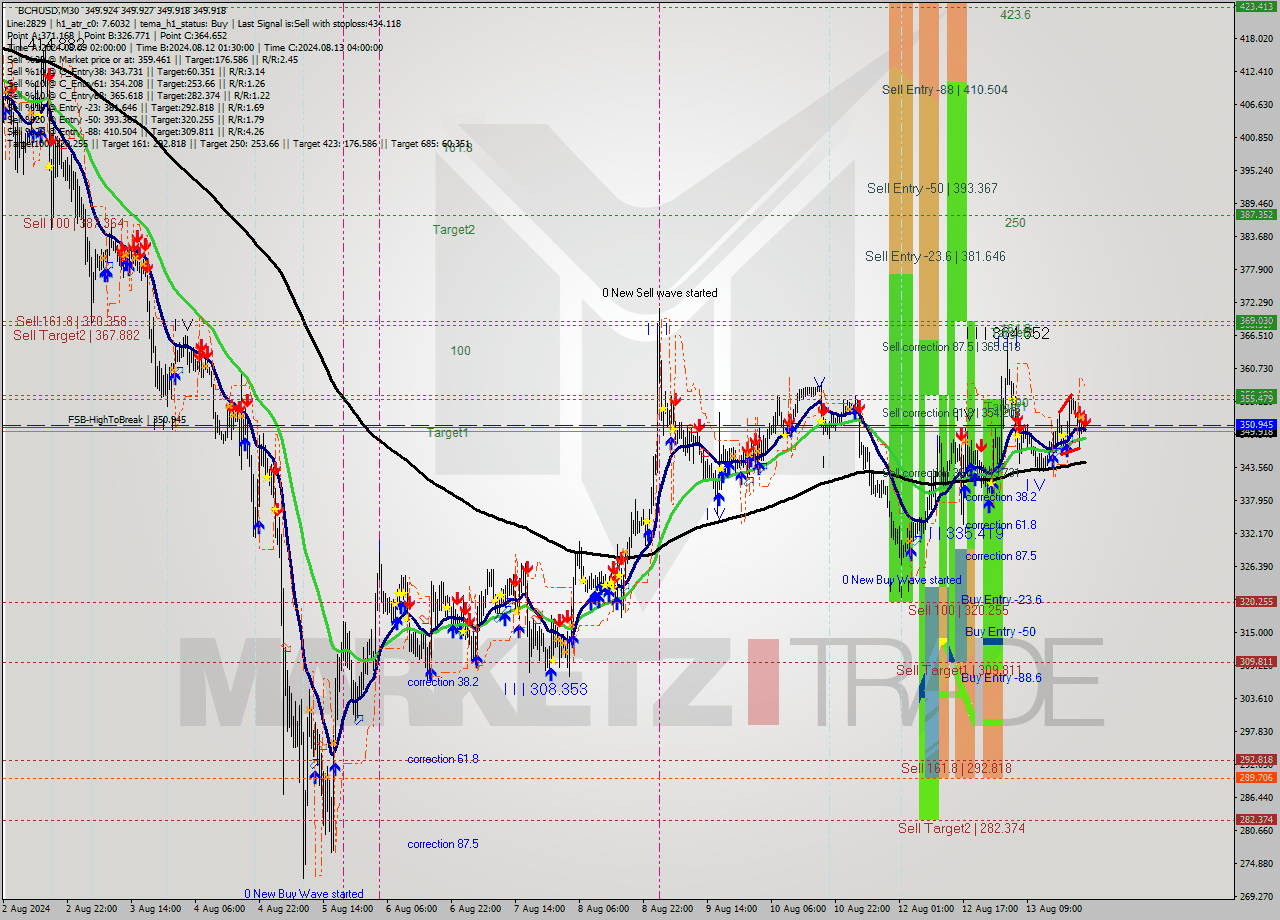Click the 'Sell 100 | 320.255' label
Viewport: 1280px width, 920px height.
(x=958, y=610)
